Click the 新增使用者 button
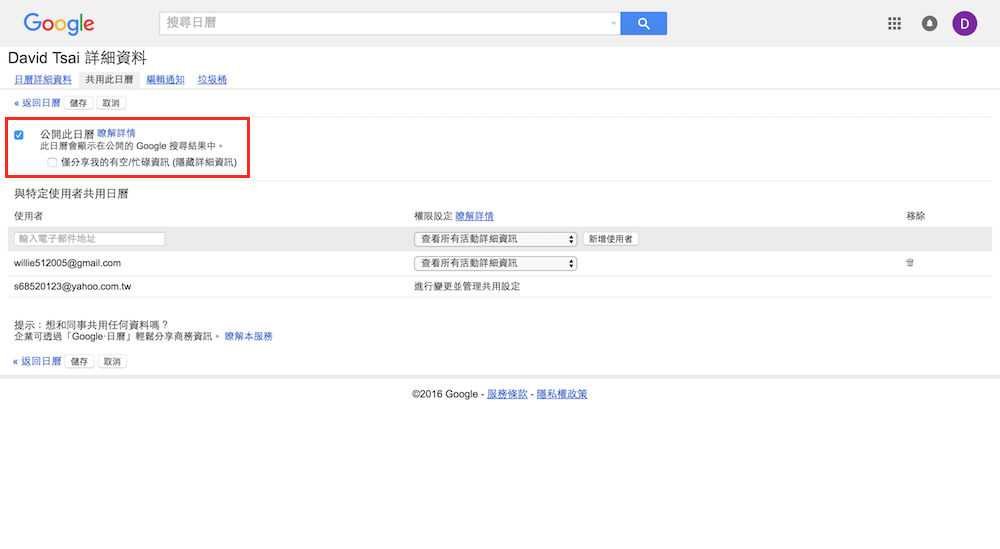This screenshot has width=1000, height=549. (610, 238)
